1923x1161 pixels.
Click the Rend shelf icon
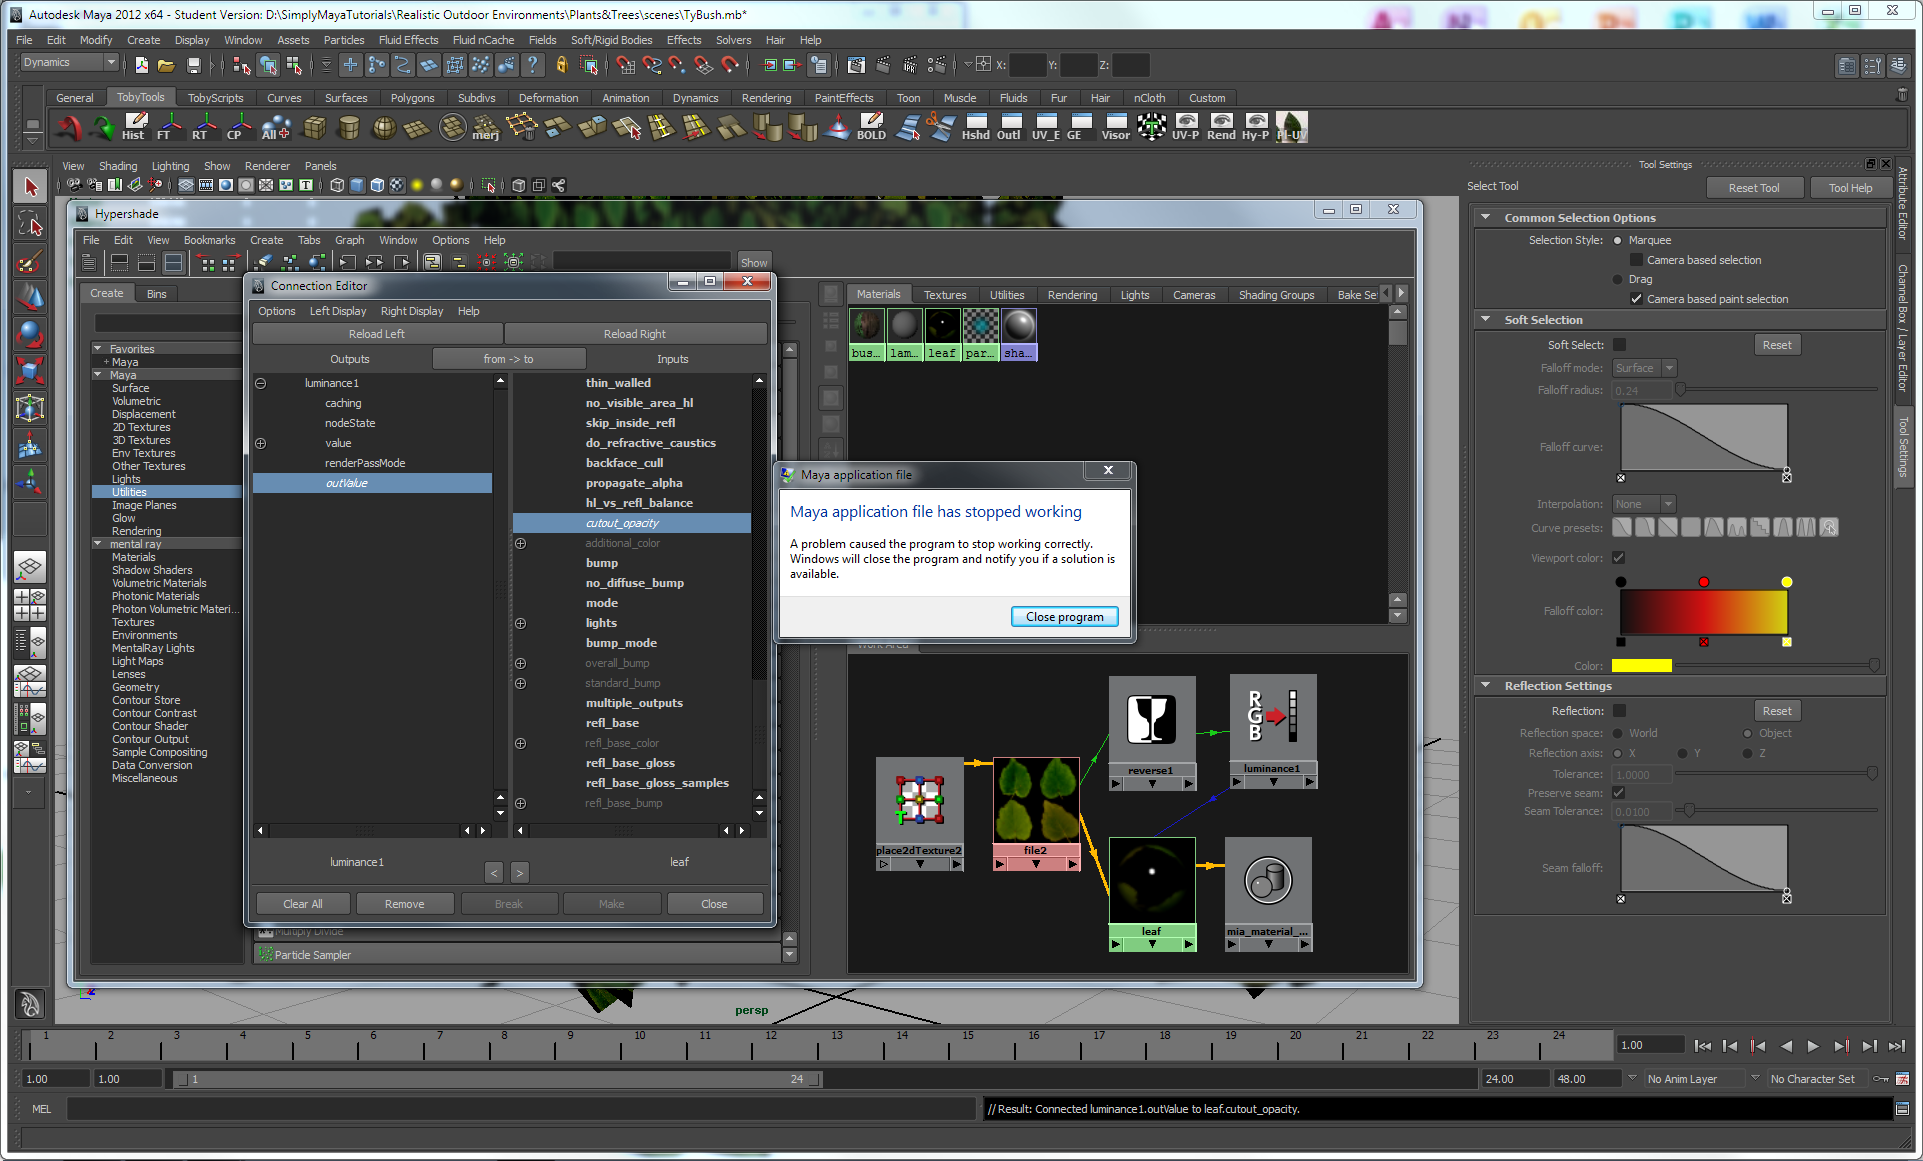[x=1221, y=127]
